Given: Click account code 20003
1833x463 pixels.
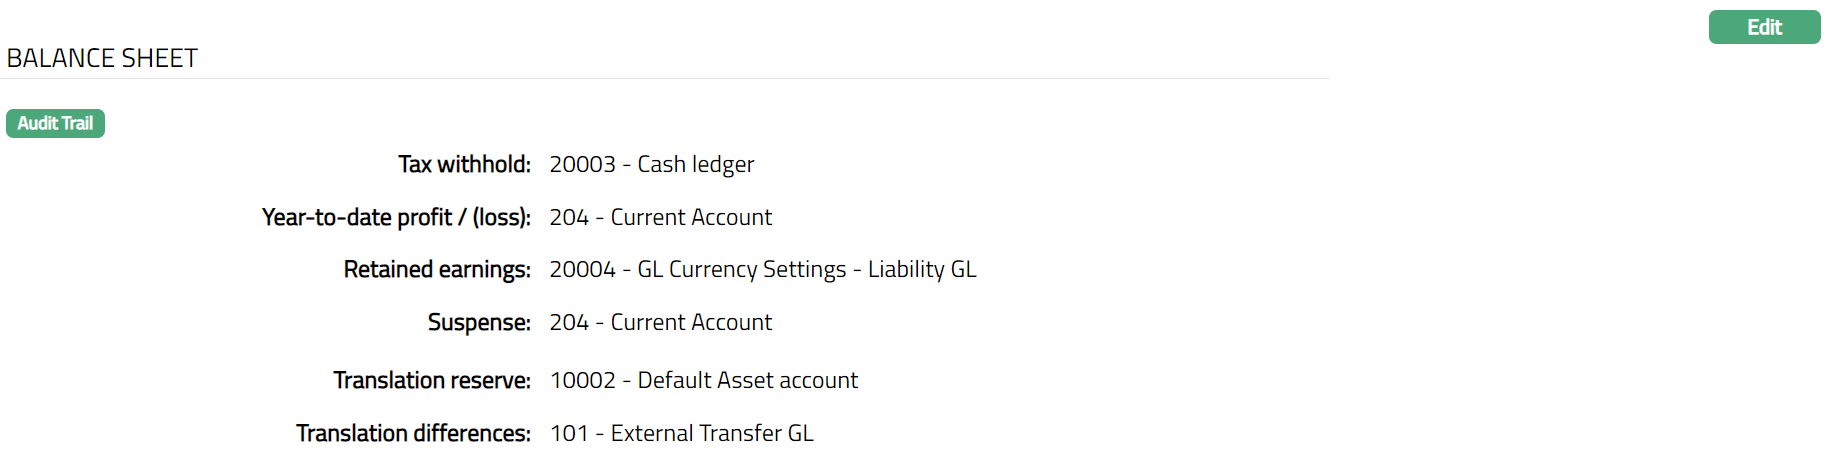Looking at the screenshot, I should tap(582, 164).
